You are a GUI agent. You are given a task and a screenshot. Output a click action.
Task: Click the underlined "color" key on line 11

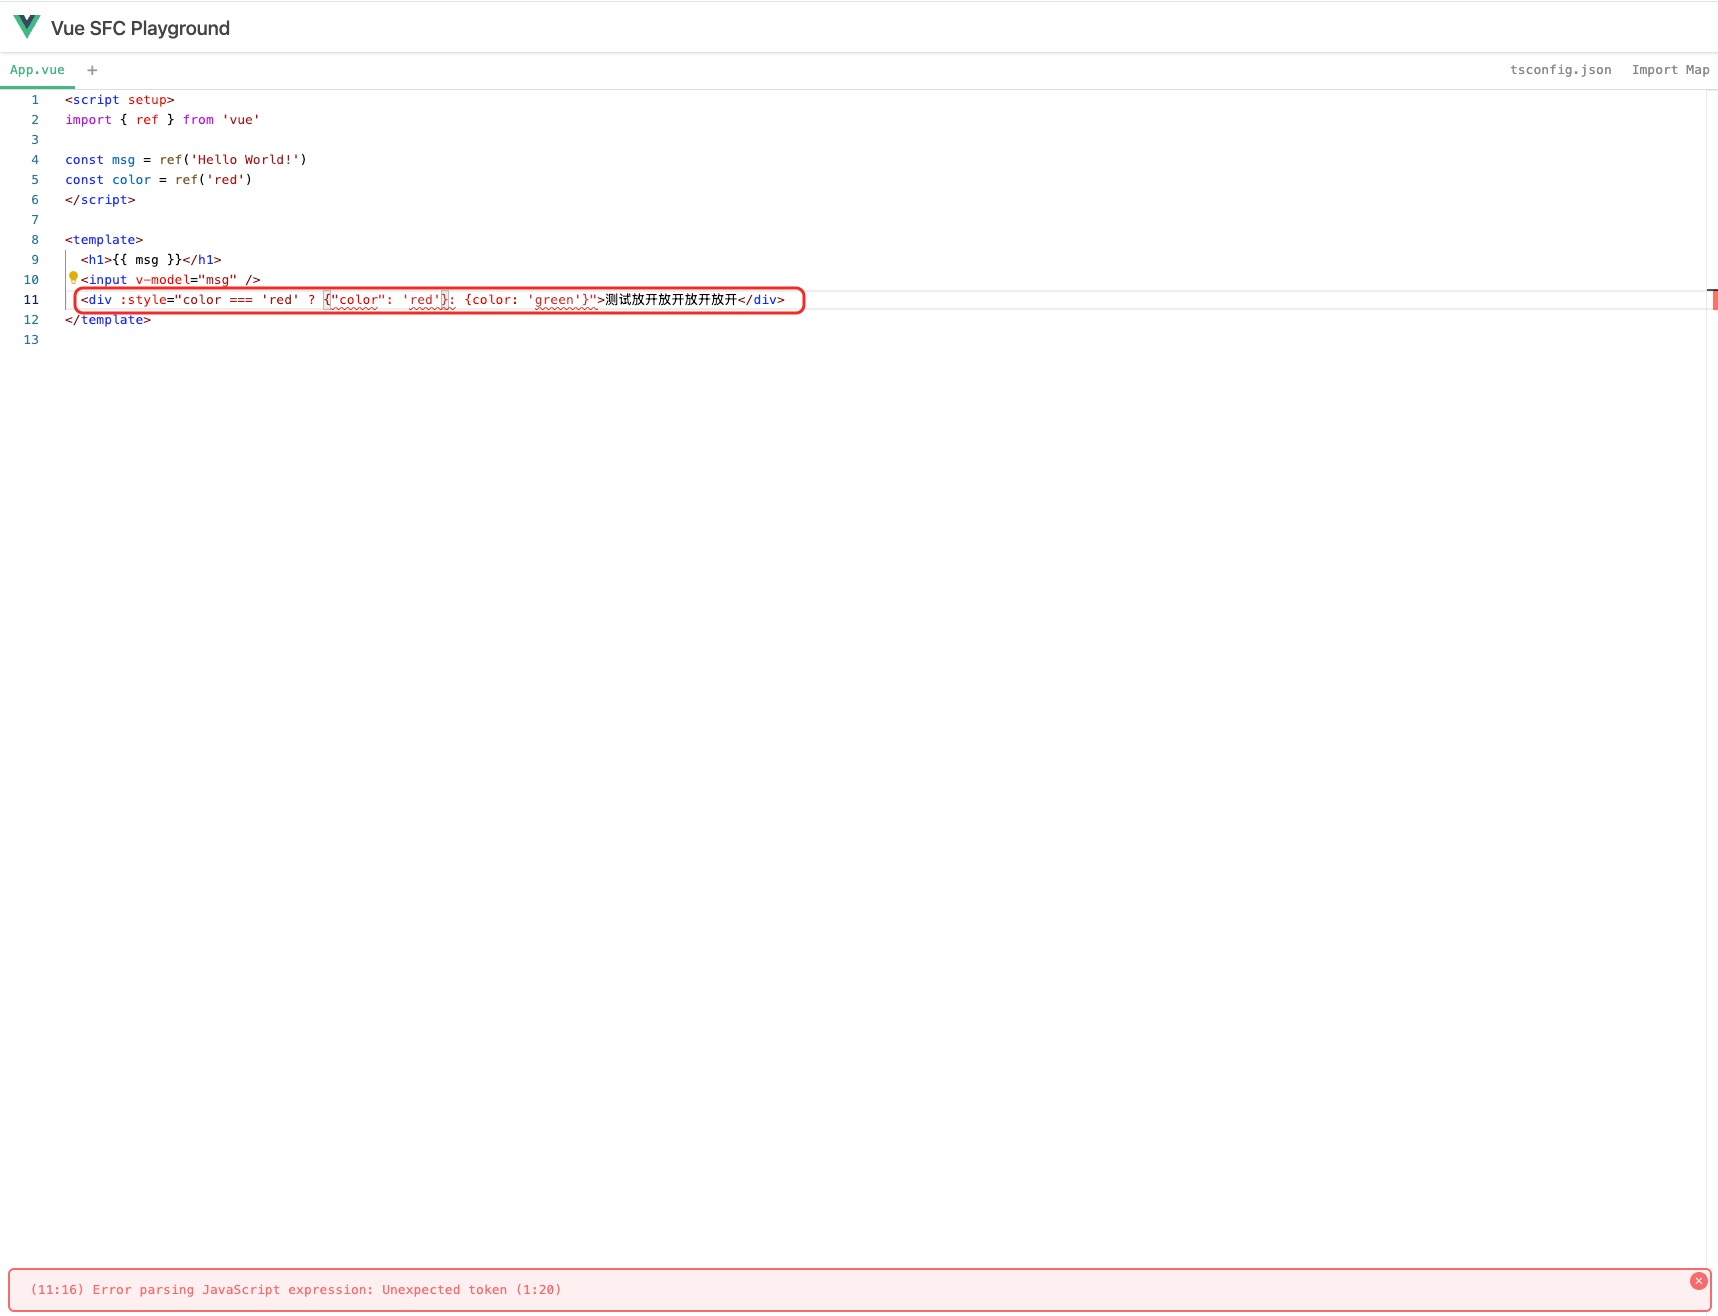click(x=357, y=300)
